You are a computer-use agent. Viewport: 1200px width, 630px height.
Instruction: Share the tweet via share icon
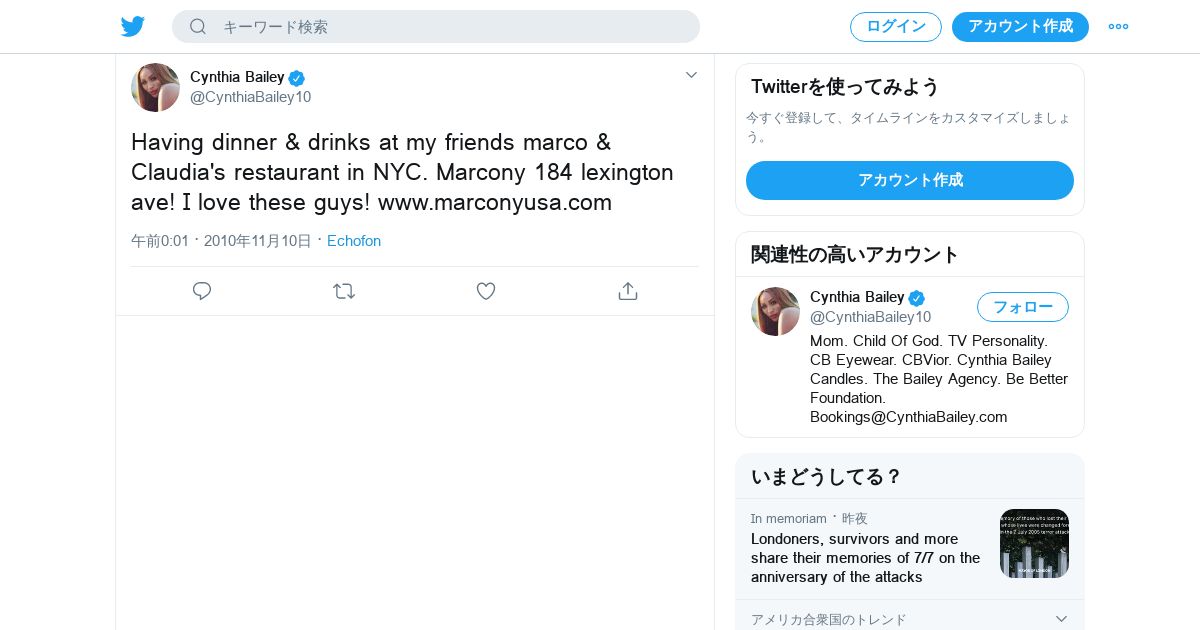(x=628, y=291)
